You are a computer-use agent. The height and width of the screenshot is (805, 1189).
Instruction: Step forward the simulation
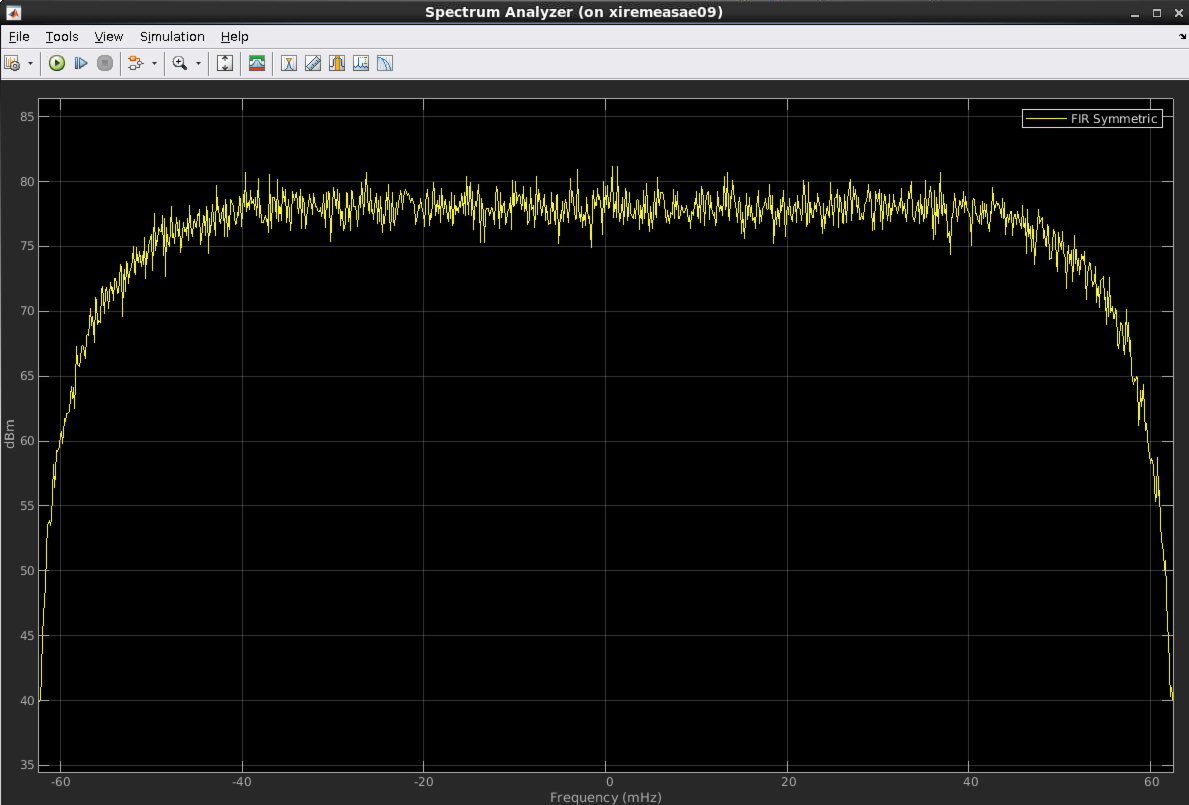81,63
